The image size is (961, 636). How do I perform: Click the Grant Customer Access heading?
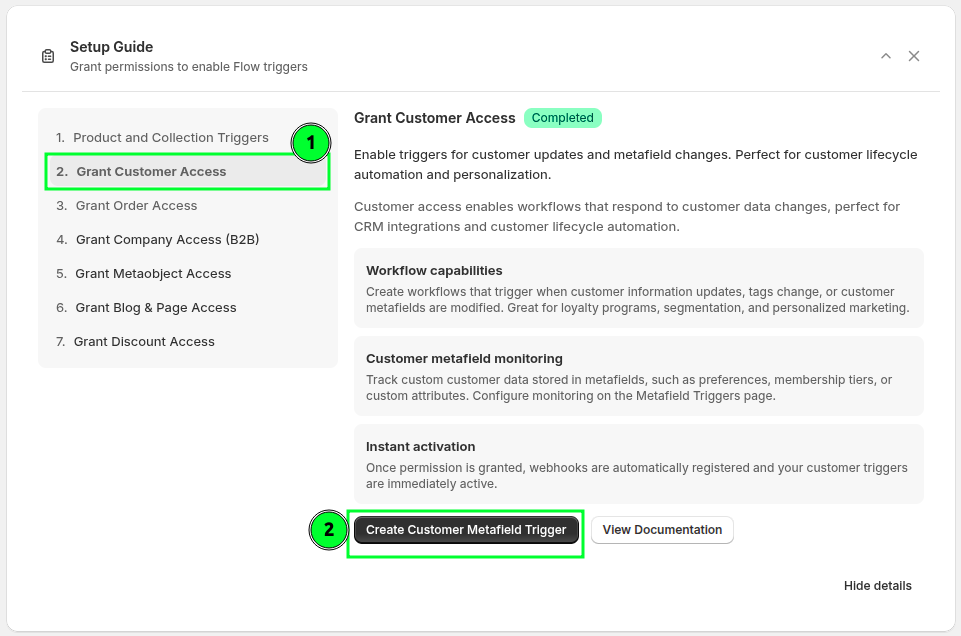click(x=434, y=118)
